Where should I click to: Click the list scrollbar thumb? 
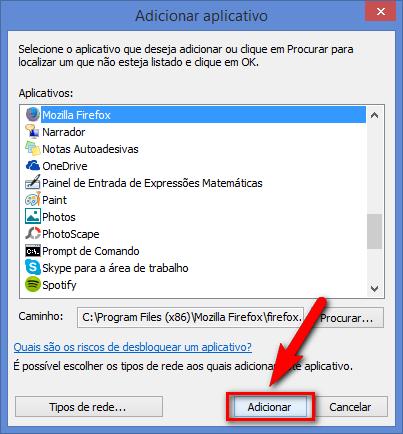[x=374, y=231]
